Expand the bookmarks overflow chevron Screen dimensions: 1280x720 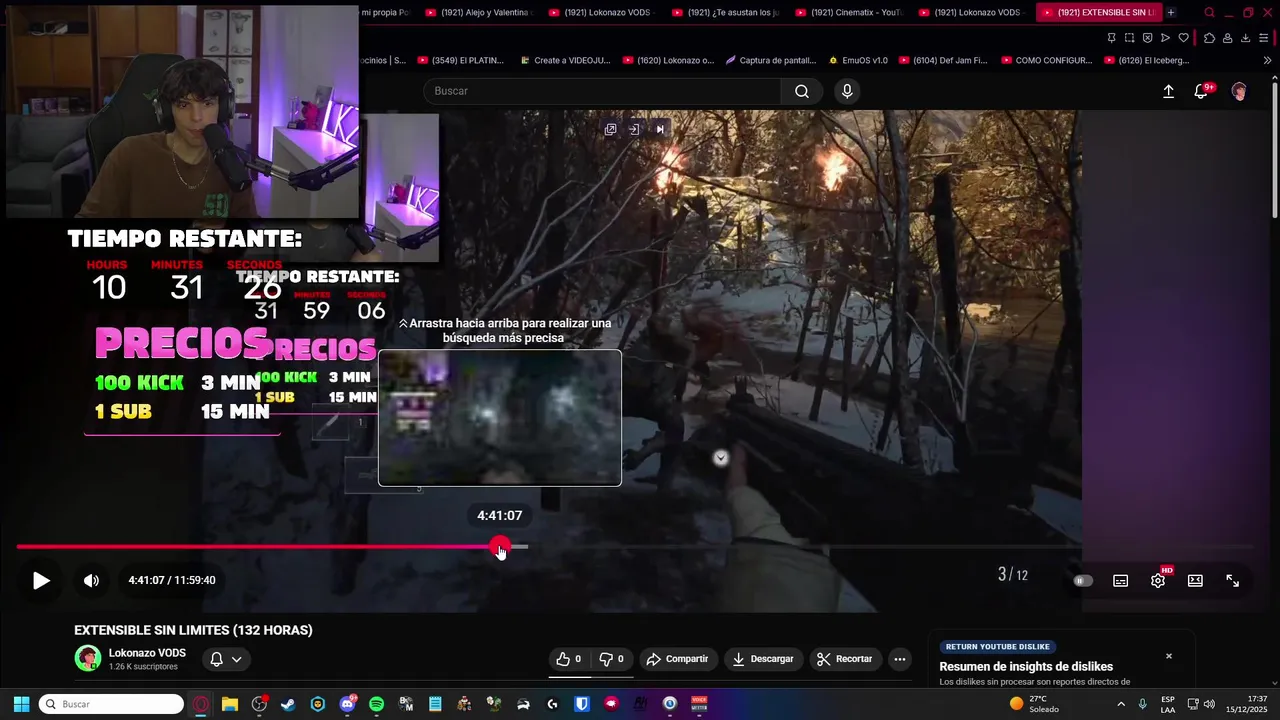click(1267, 60)
